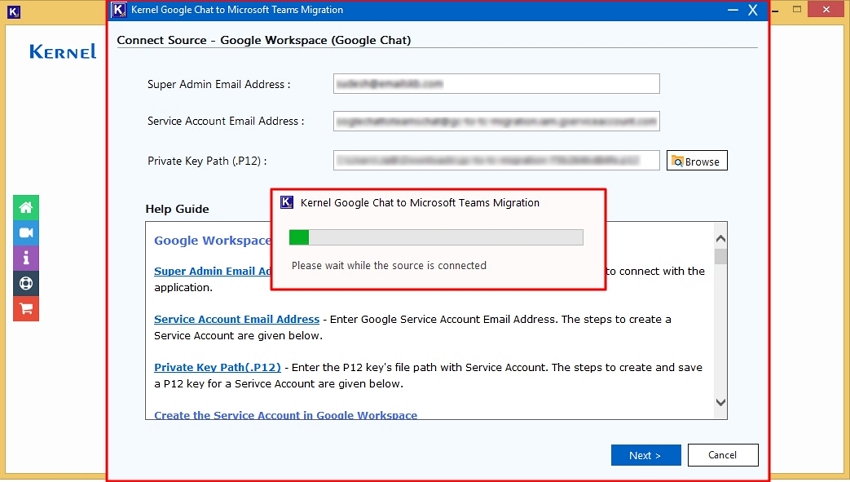Image resolution: width=850 pixels, height=482 pixels.
Task: Click the Browse button for private key
Action: coord(697,161)
